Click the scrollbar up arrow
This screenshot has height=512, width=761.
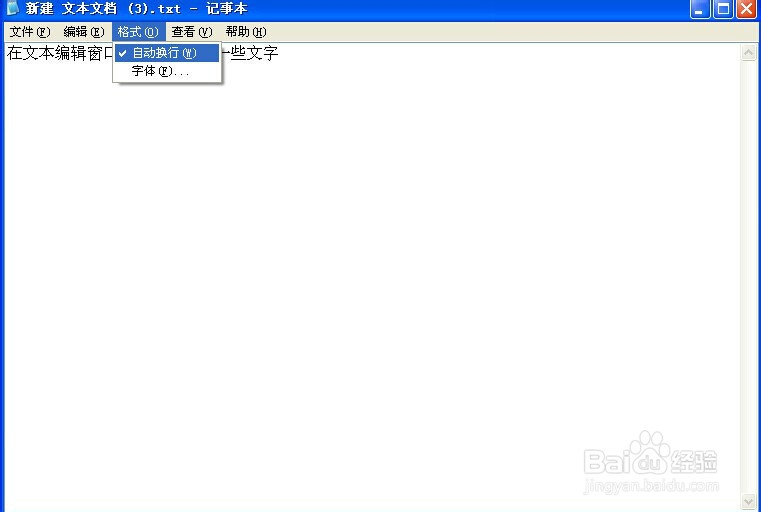(748, 52)
